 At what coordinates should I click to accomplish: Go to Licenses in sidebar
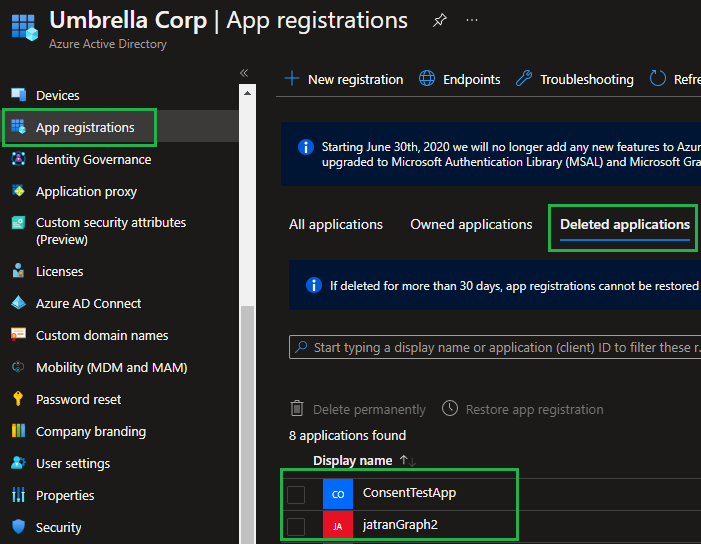[59, 272]
